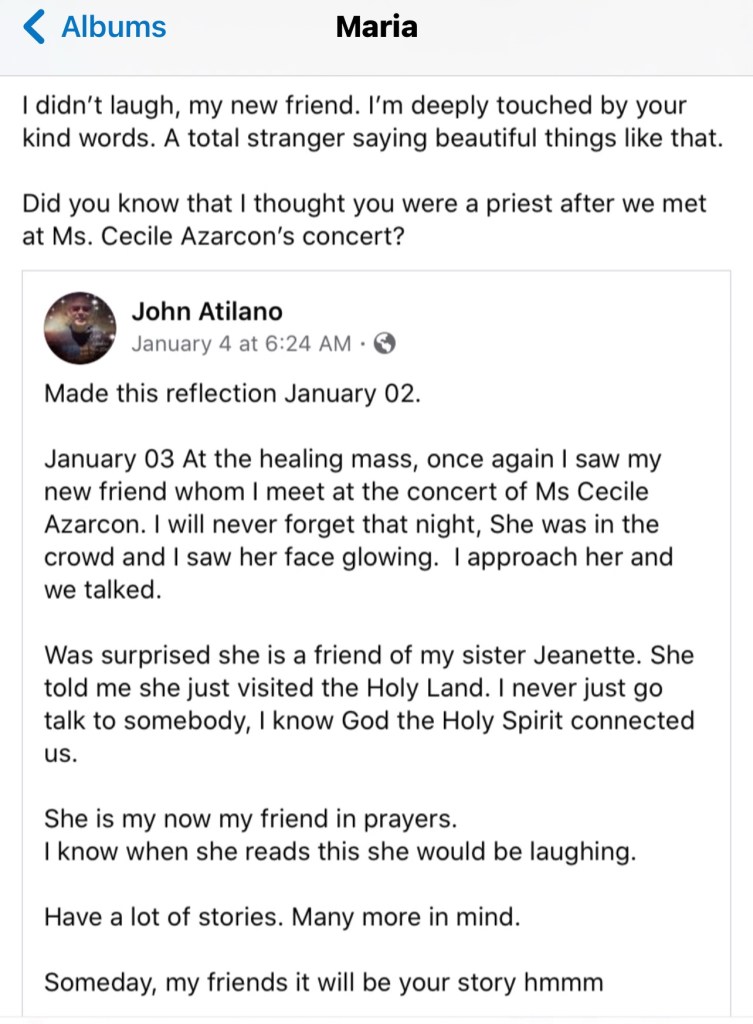The width and height of the screenshot is (753, 1024).
Task: Open the John Atilano name link
Action: pos(207,312)
